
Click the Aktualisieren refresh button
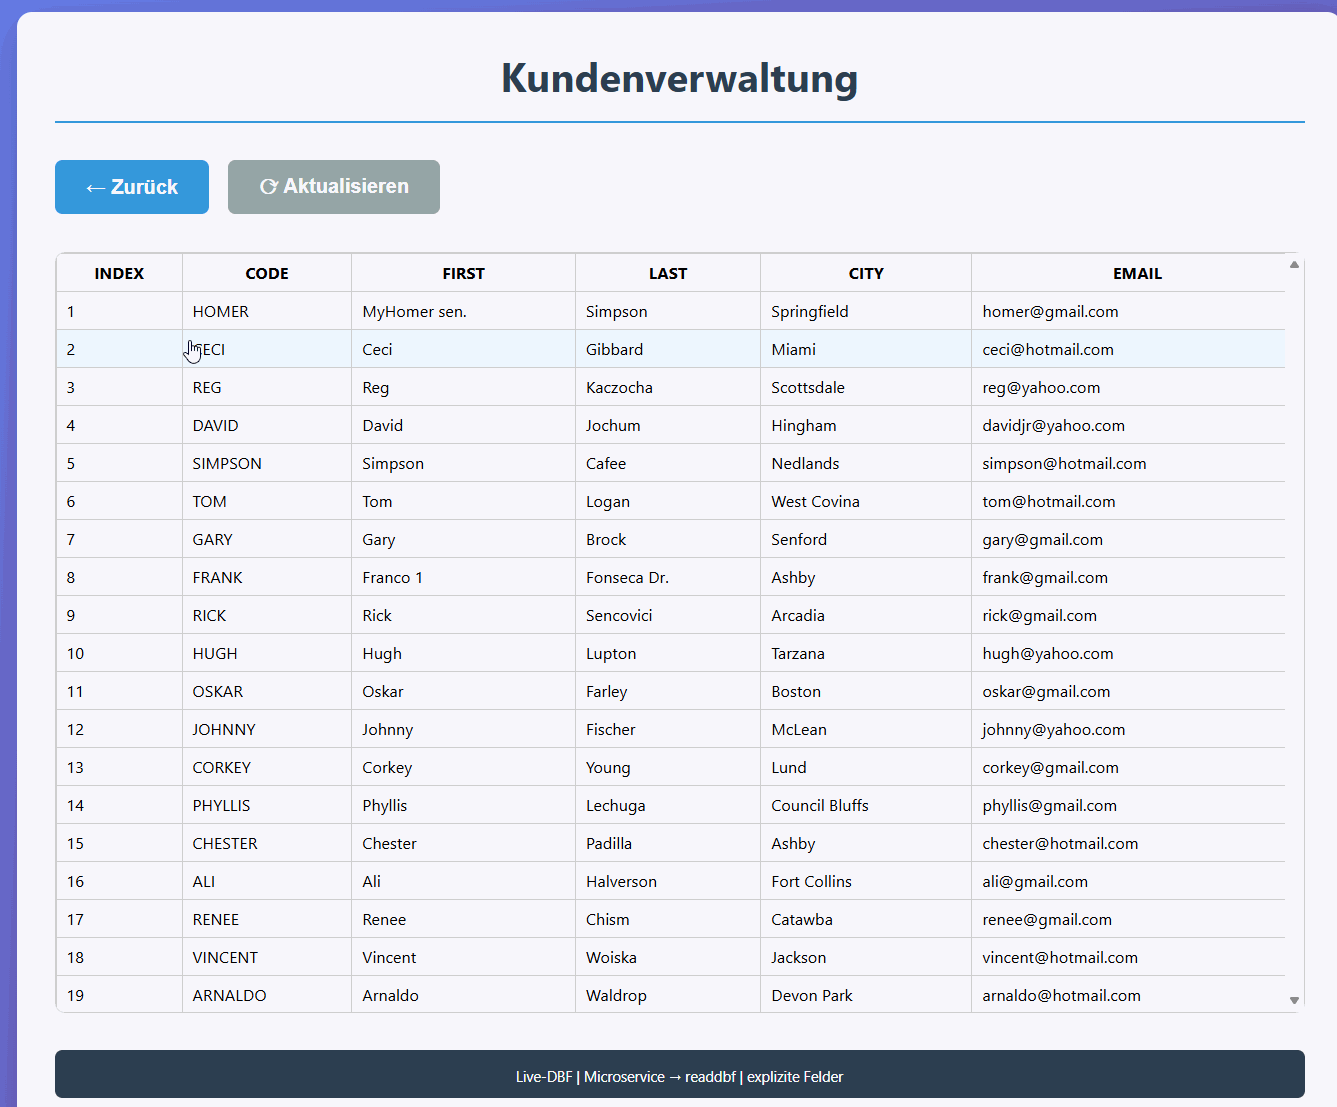pyautogui.click(x=334, y=187)
